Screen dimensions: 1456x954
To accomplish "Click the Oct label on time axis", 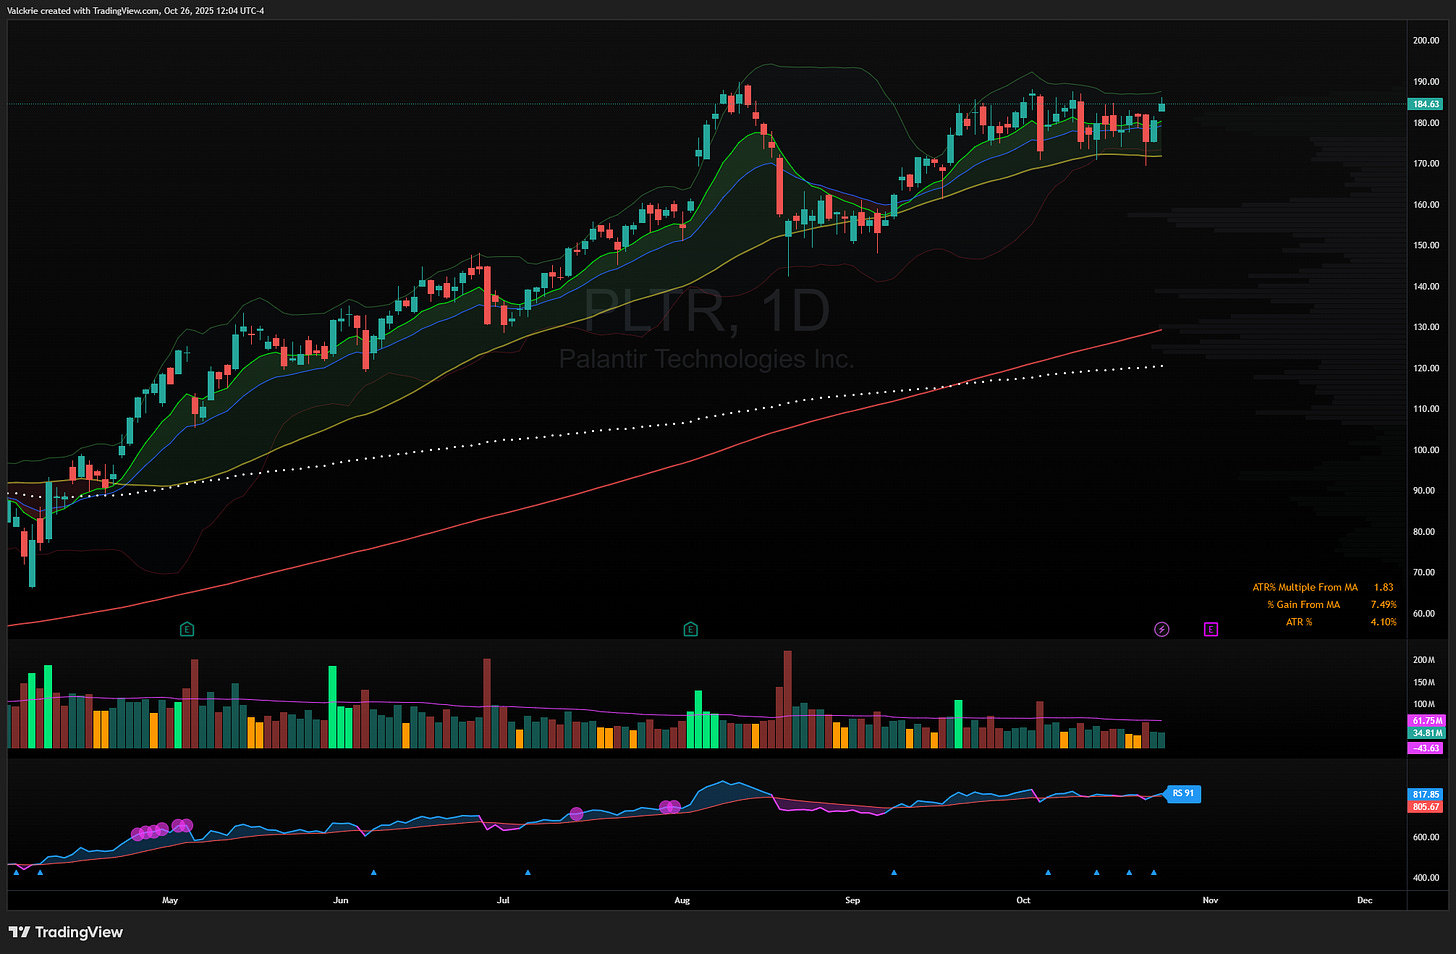I will 1023,900.
